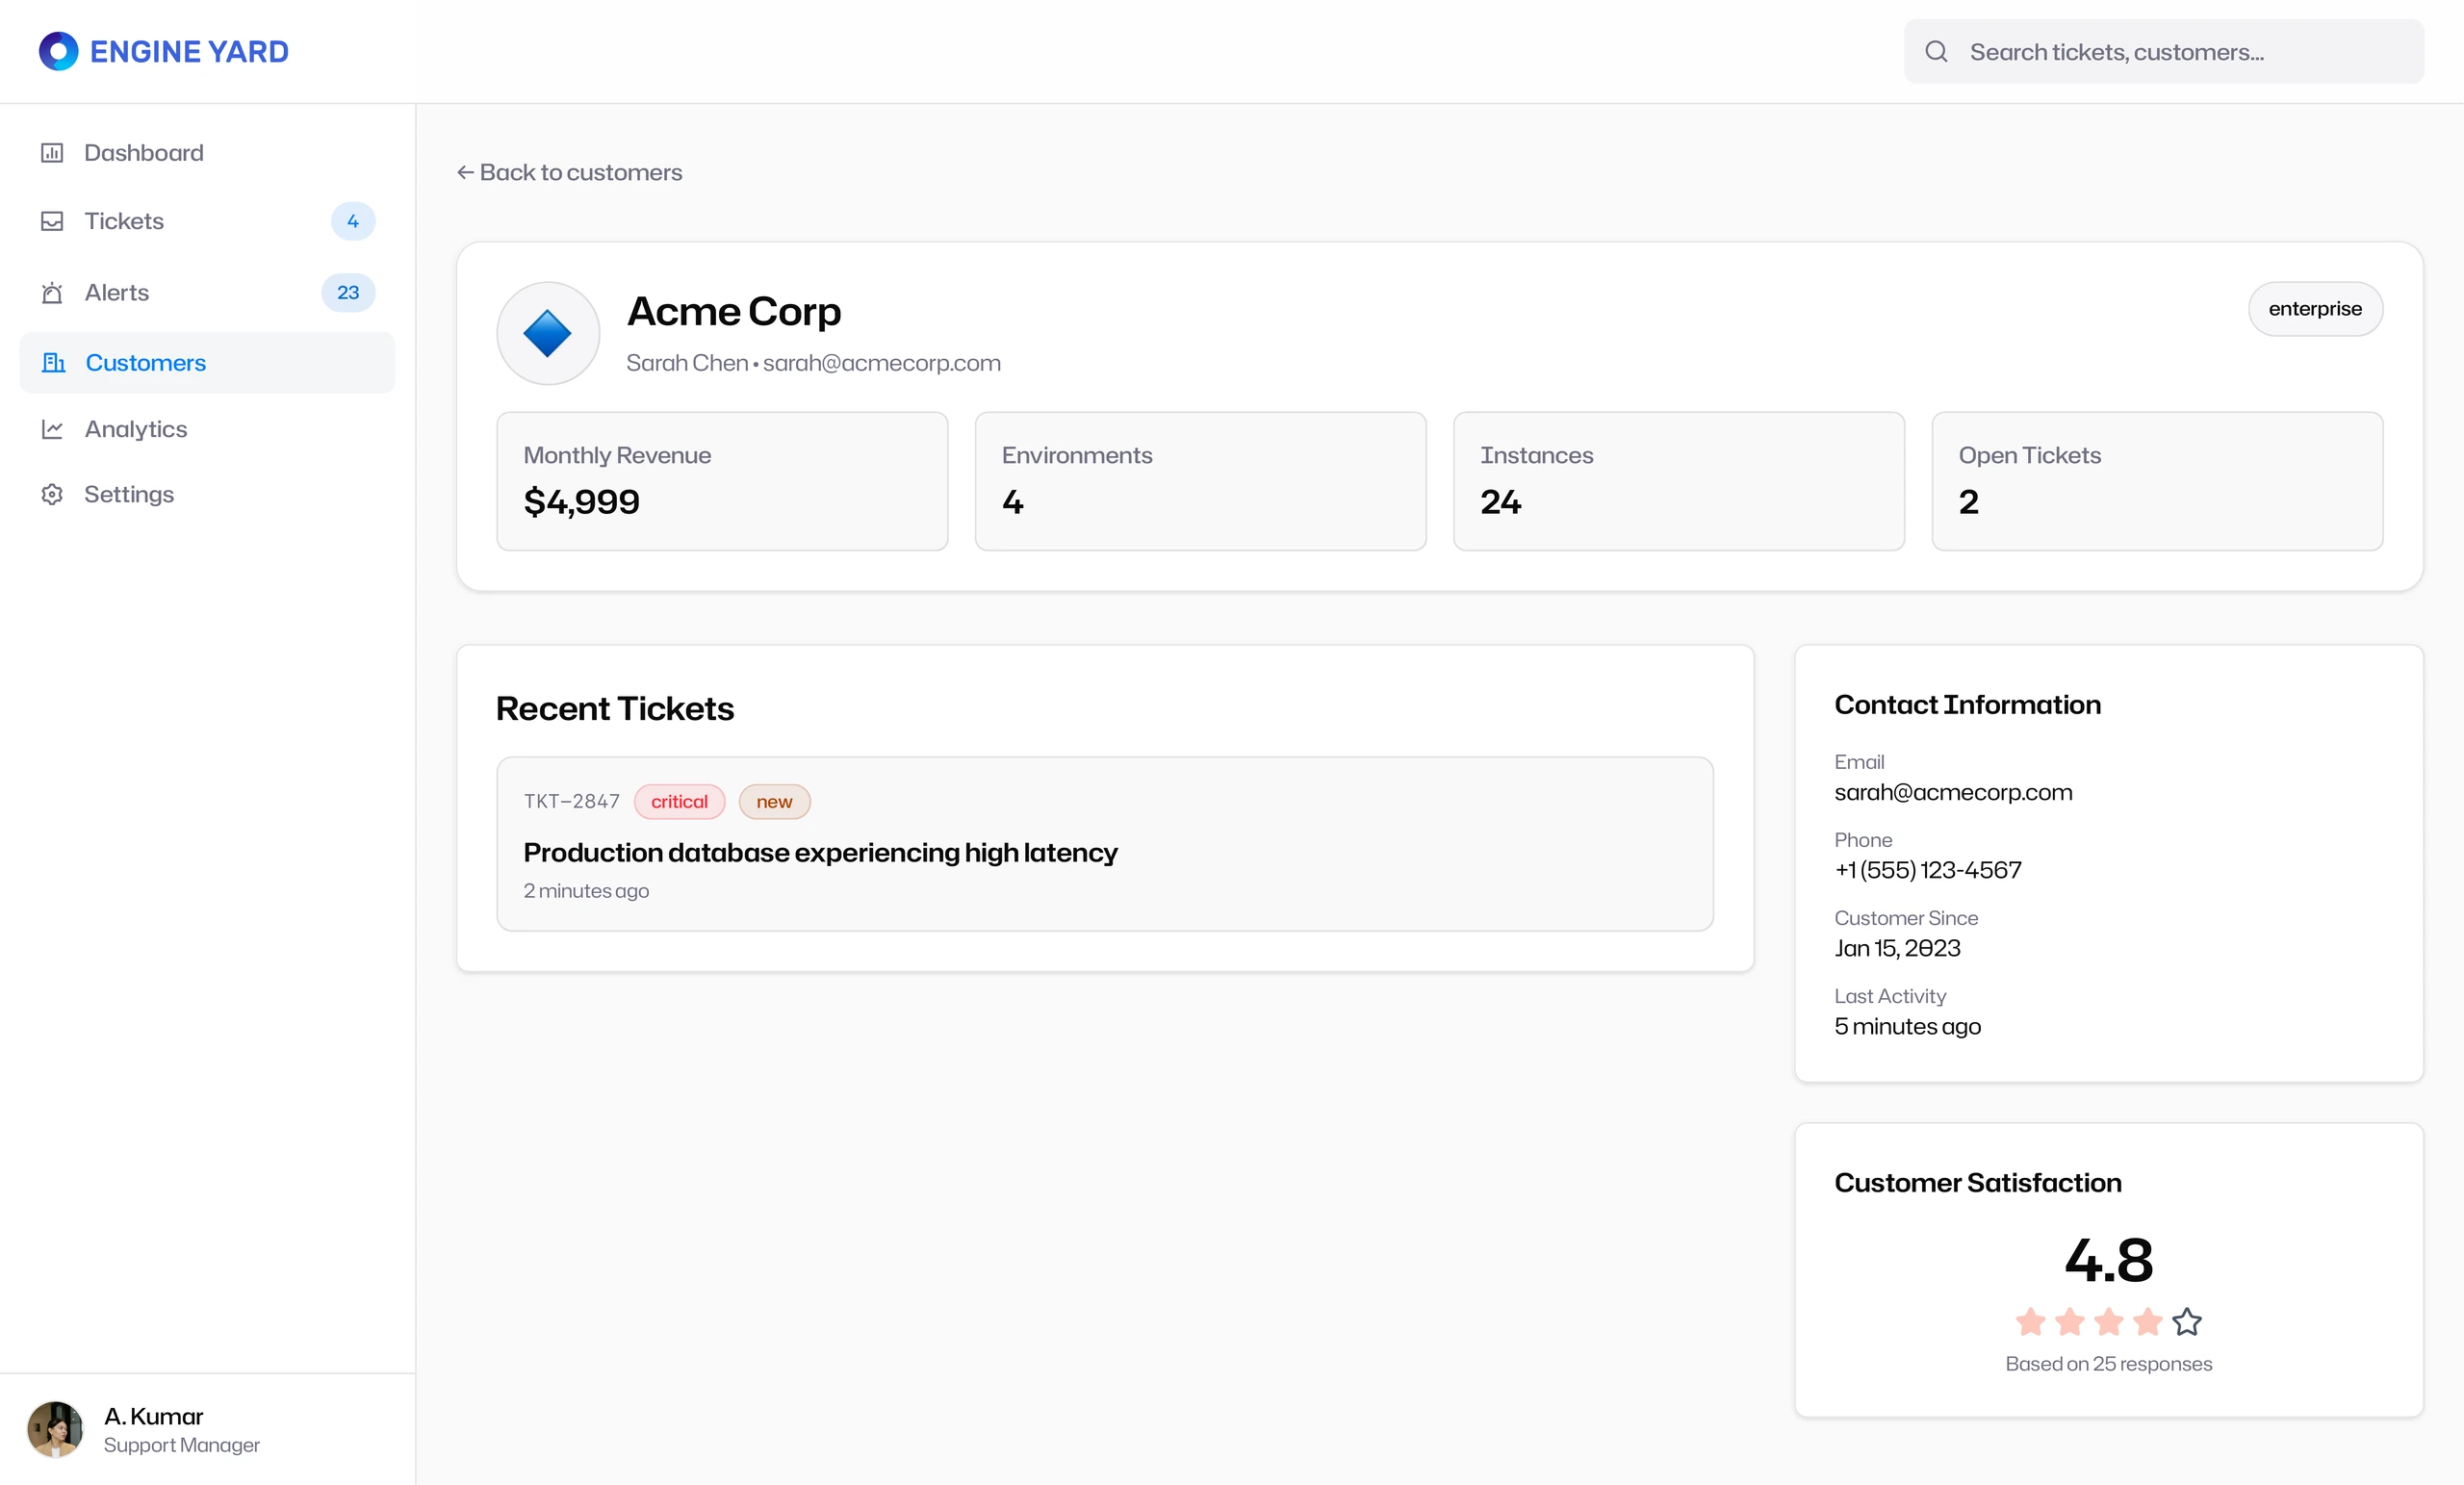Screen dimensions: 2464x1485
Task: Open the Analytics sidebar item
Action: click(207, 429)
